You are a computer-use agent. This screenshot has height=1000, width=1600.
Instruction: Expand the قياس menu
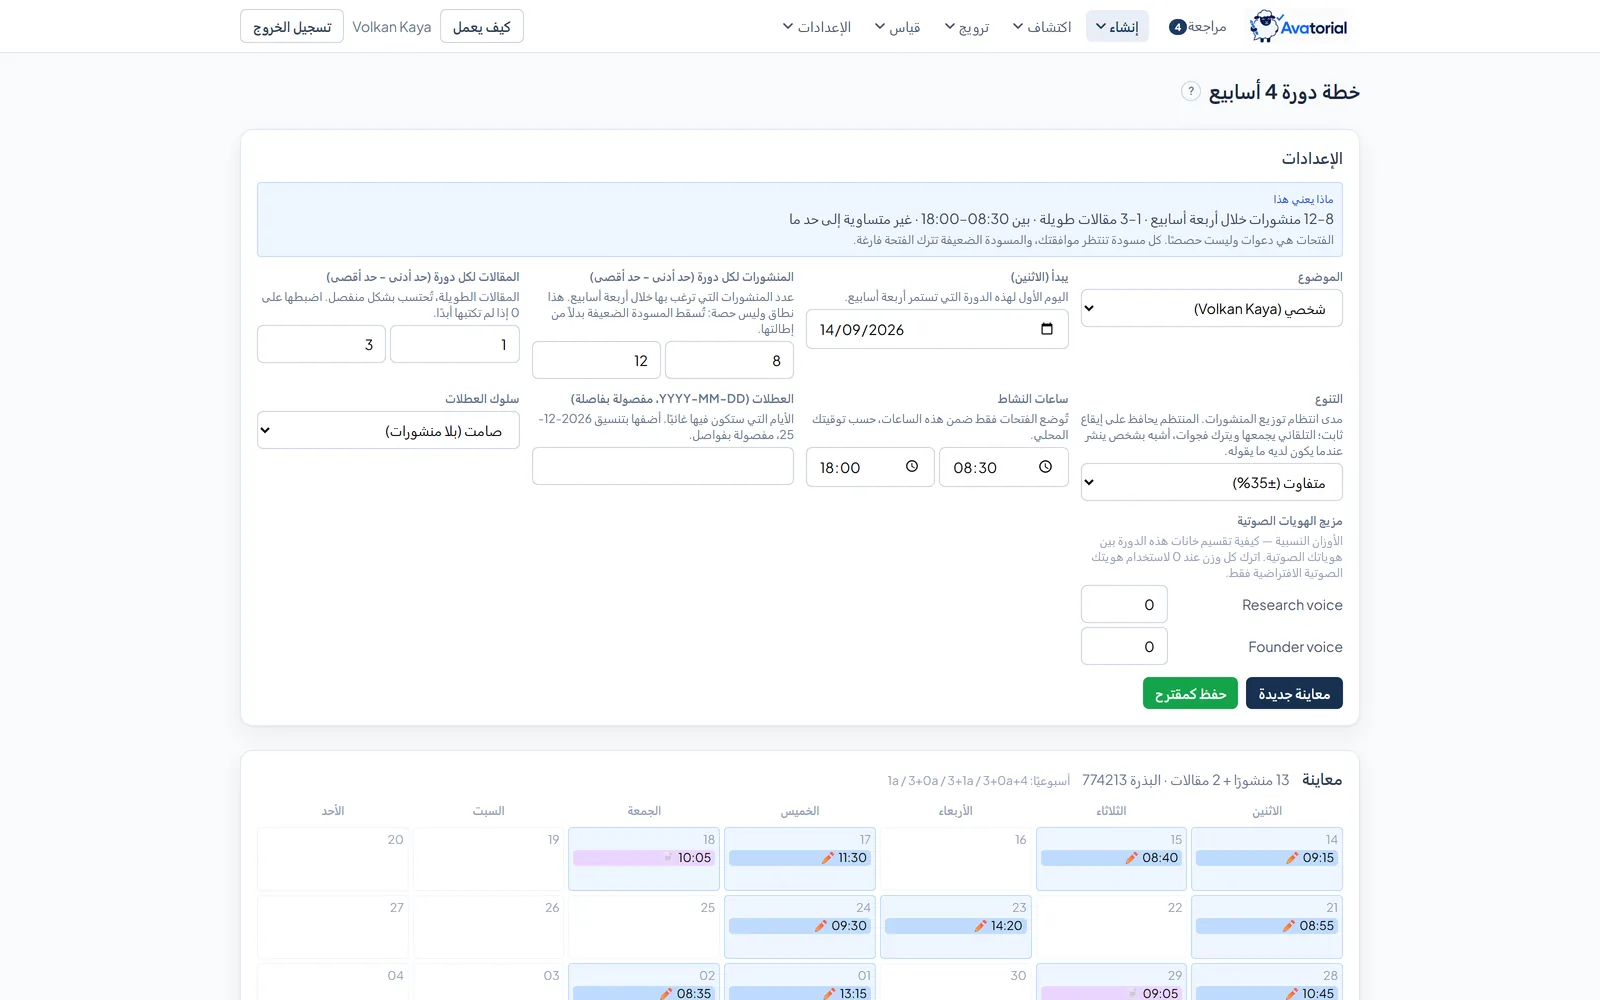point(898,27)
